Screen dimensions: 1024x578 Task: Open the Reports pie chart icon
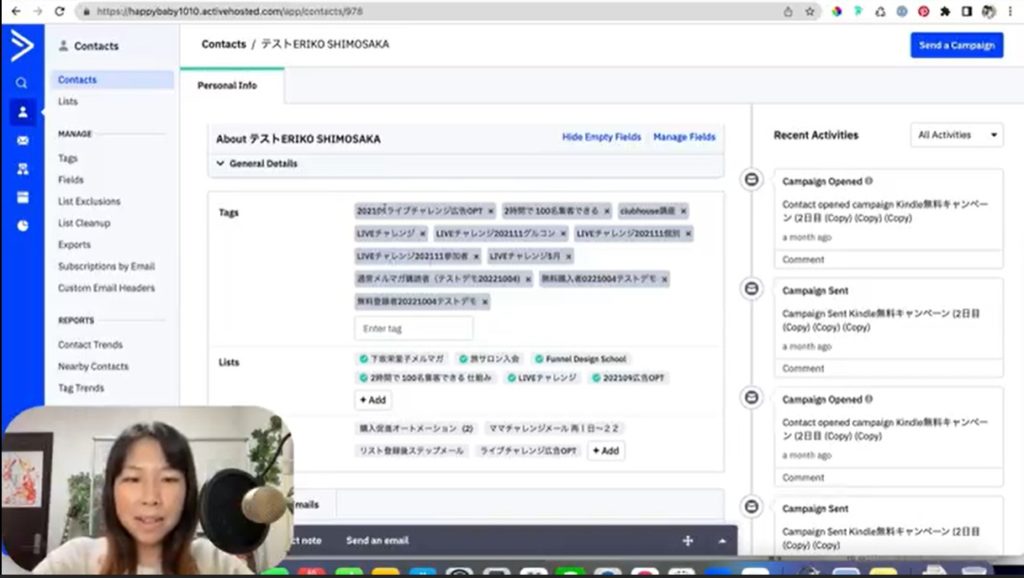point(22,226)
